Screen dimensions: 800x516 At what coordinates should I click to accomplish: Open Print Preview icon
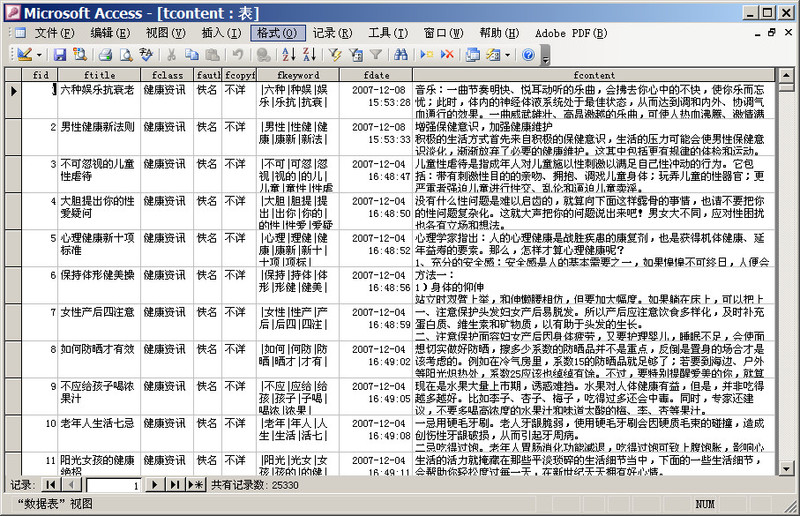click(x=126, y=54)
